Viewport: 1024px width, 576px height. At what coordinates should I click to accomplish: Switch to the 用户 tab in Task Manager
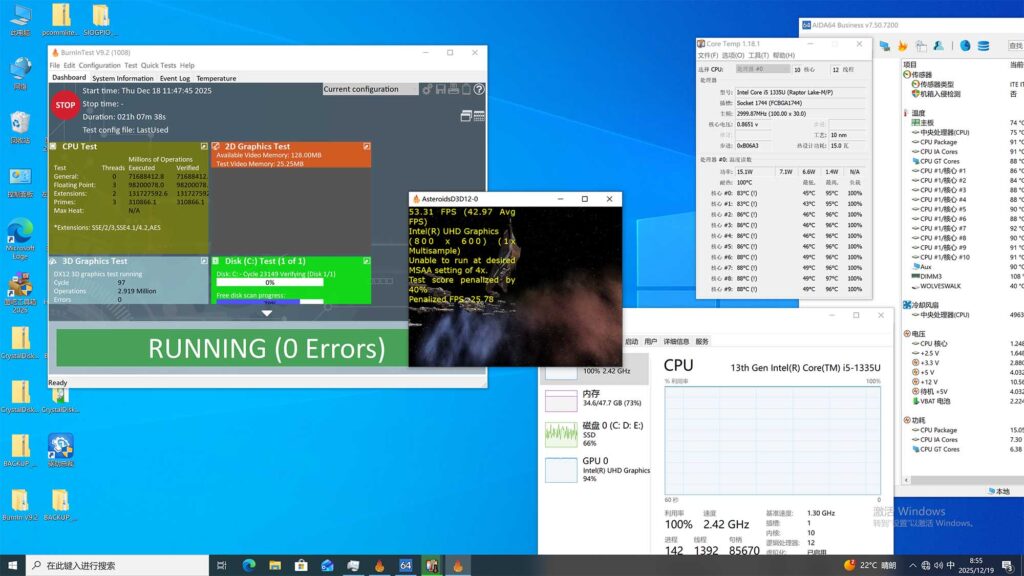(x=650, y=342)
